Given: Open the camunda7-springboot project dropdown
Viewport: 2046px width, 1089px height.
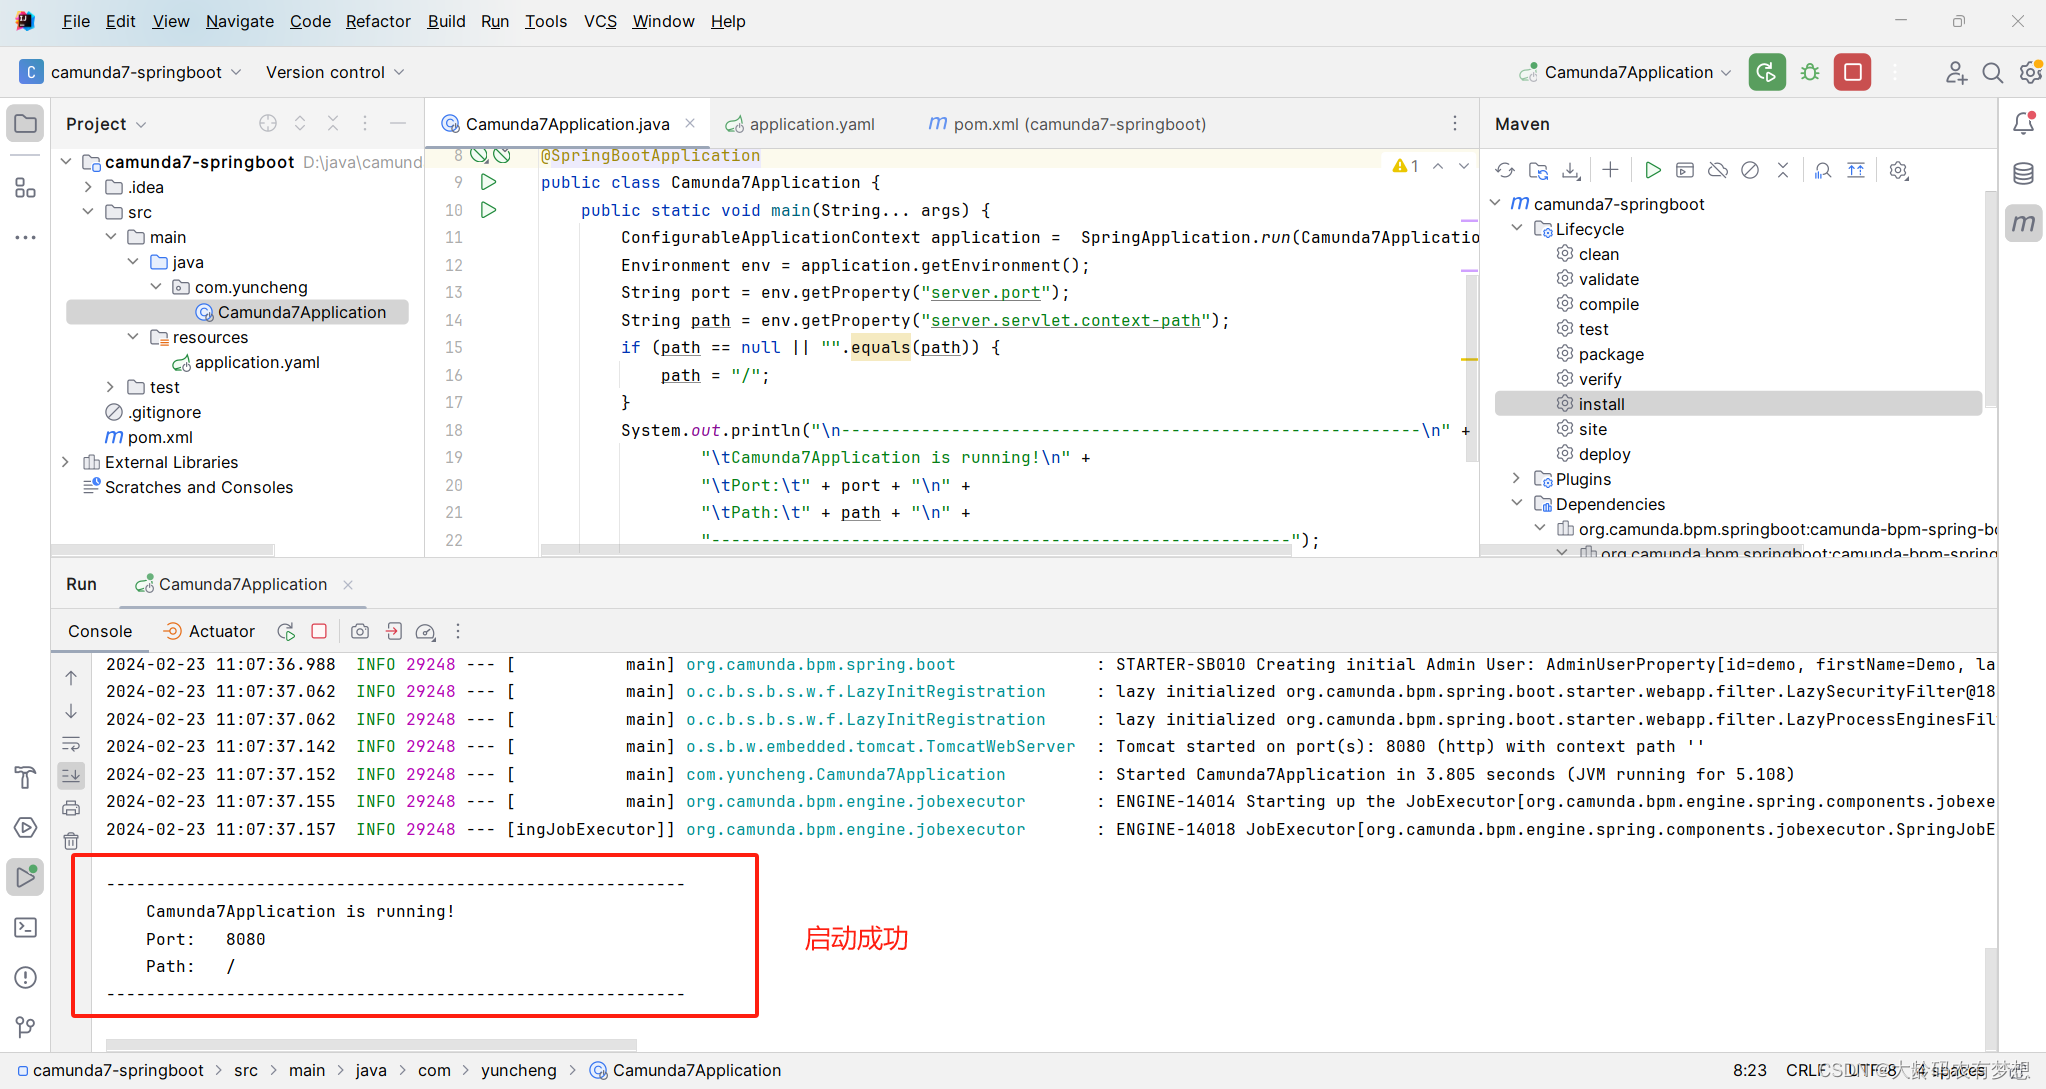Looking at the screenshot, I should coord(131,72).
